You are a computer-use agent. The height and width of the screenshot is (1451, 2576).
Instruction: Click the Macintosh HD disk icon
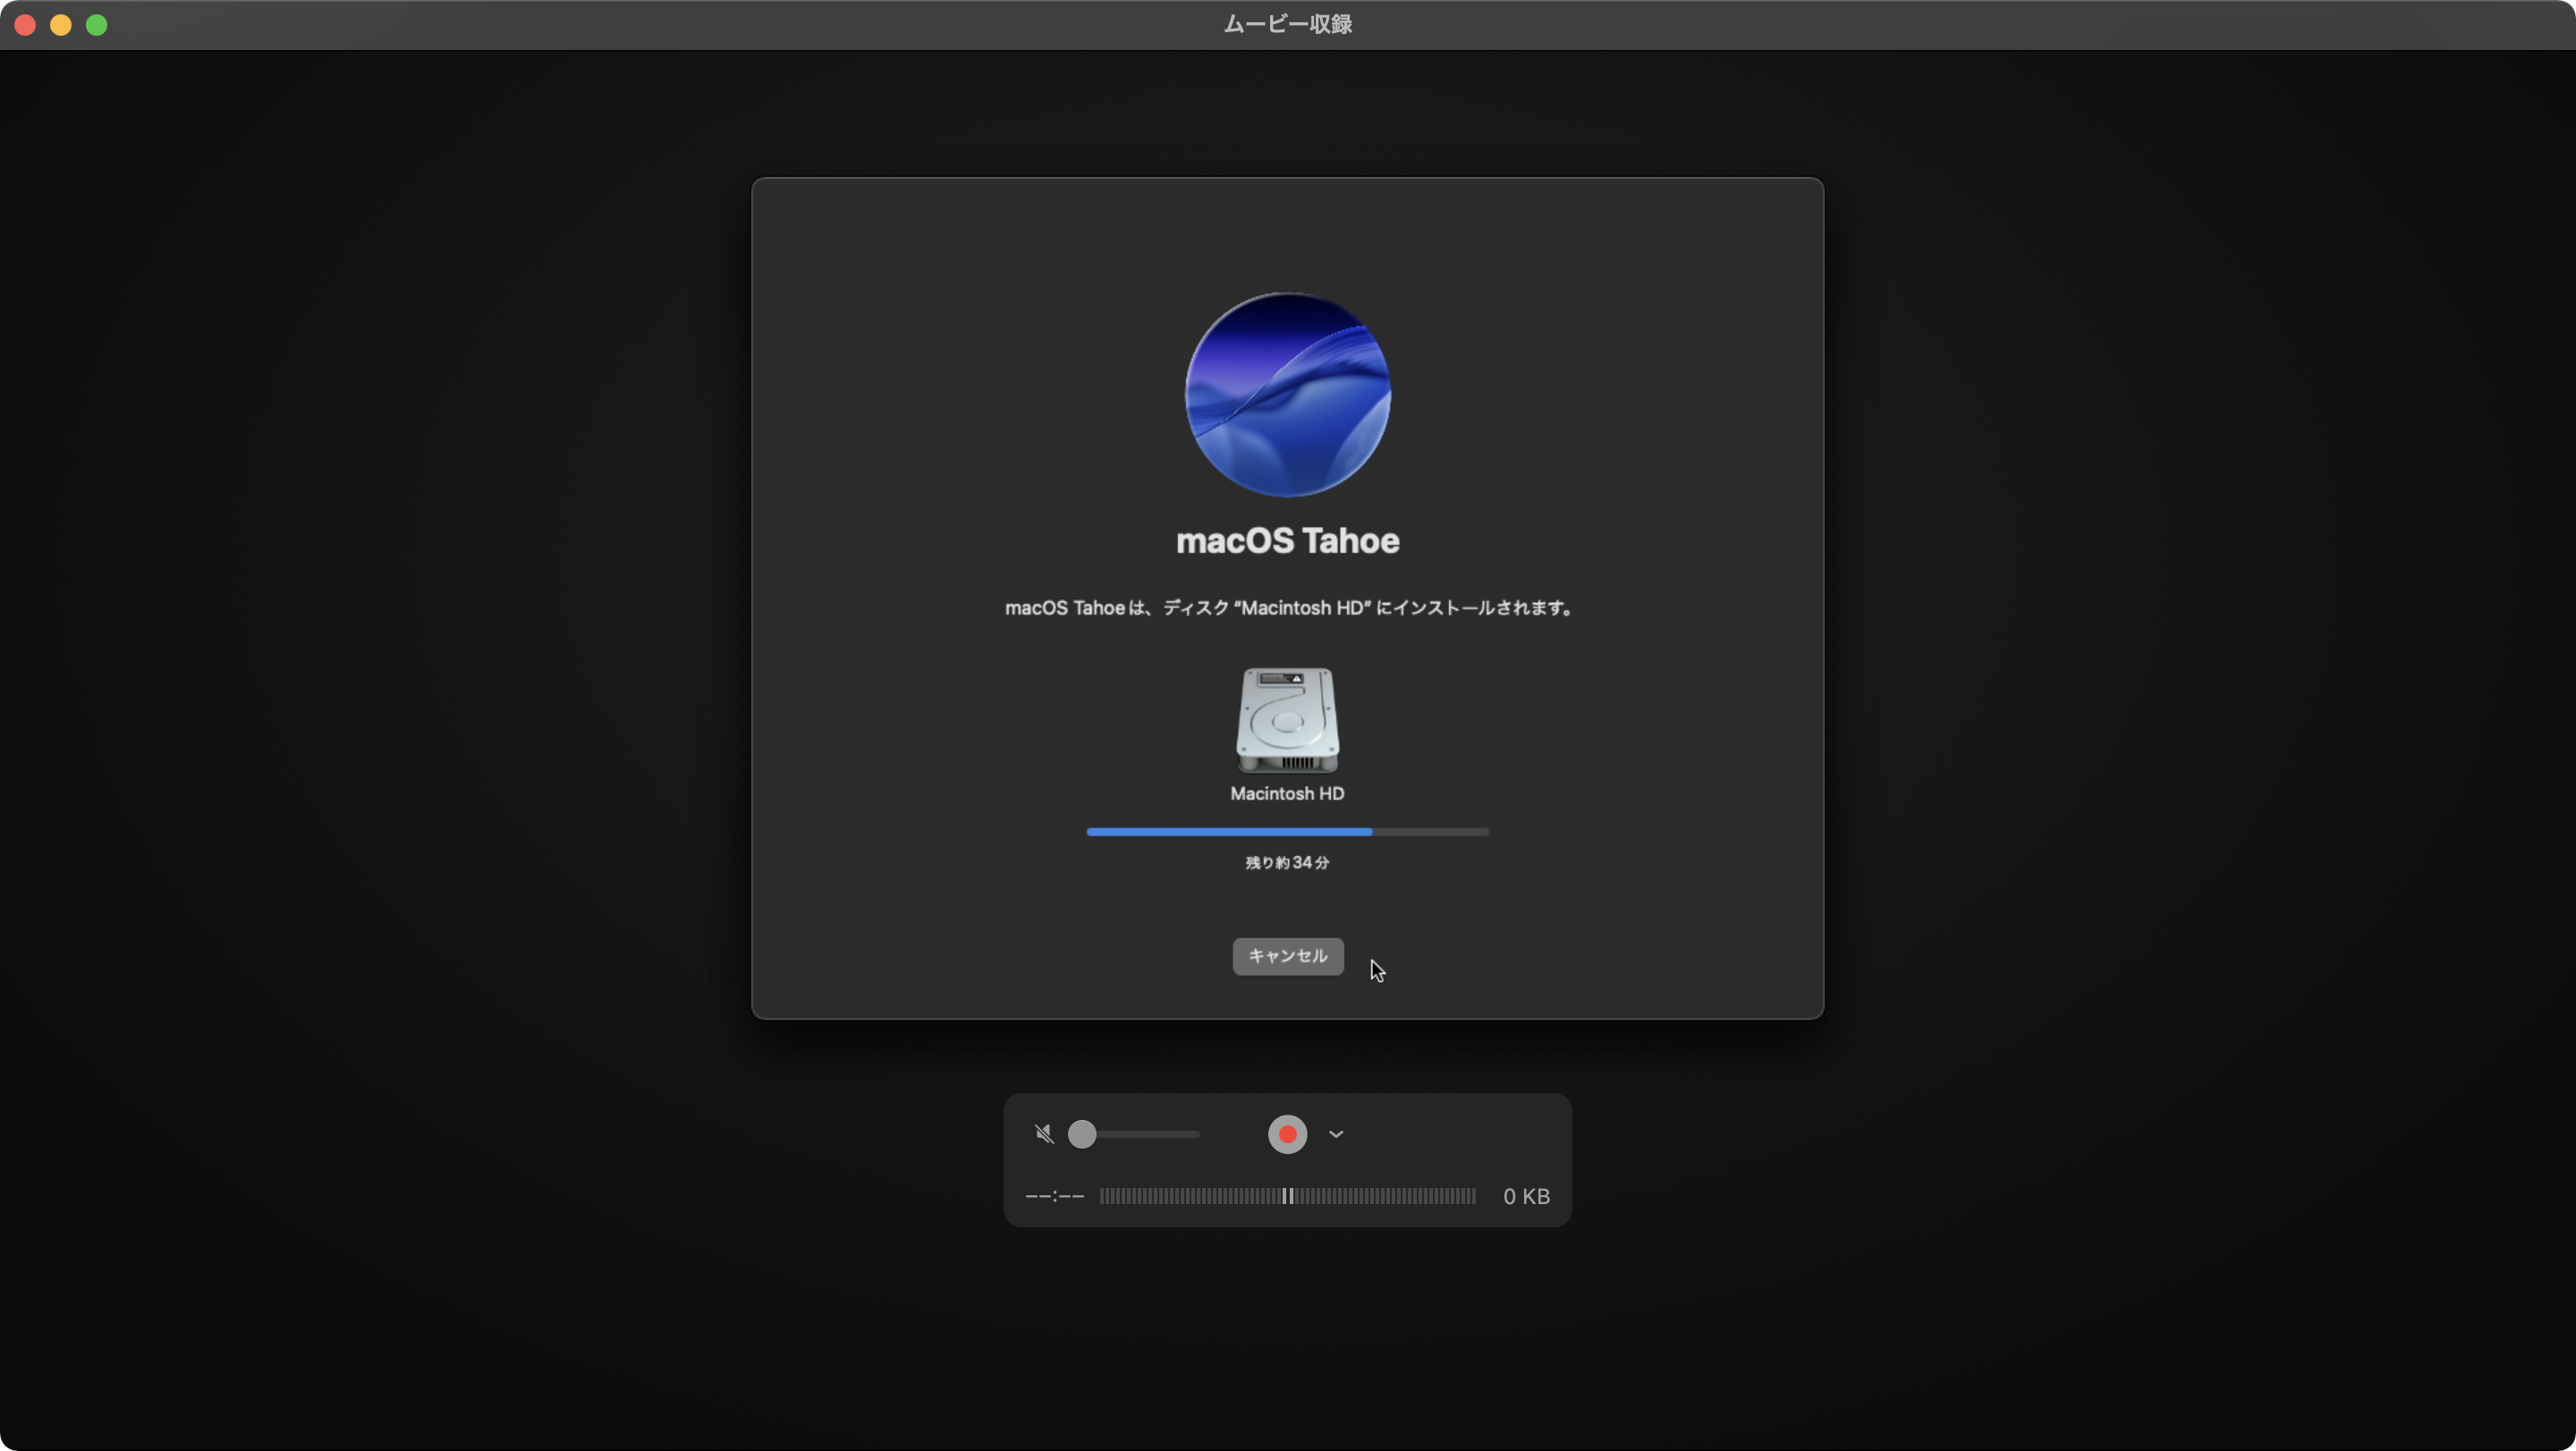pyautogui.click(x=1287, y=720)
